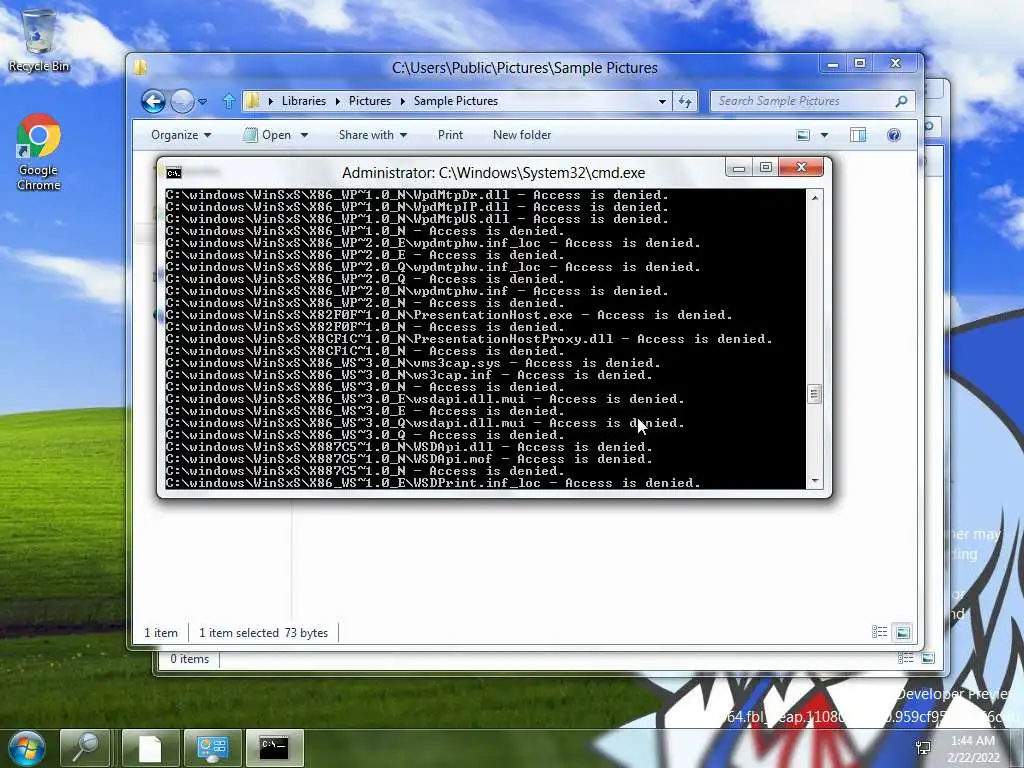Click Sample Pictures in the address breadcrumb
The width and height of the screenshot is (1024, 768).
(x=456, y=101)
